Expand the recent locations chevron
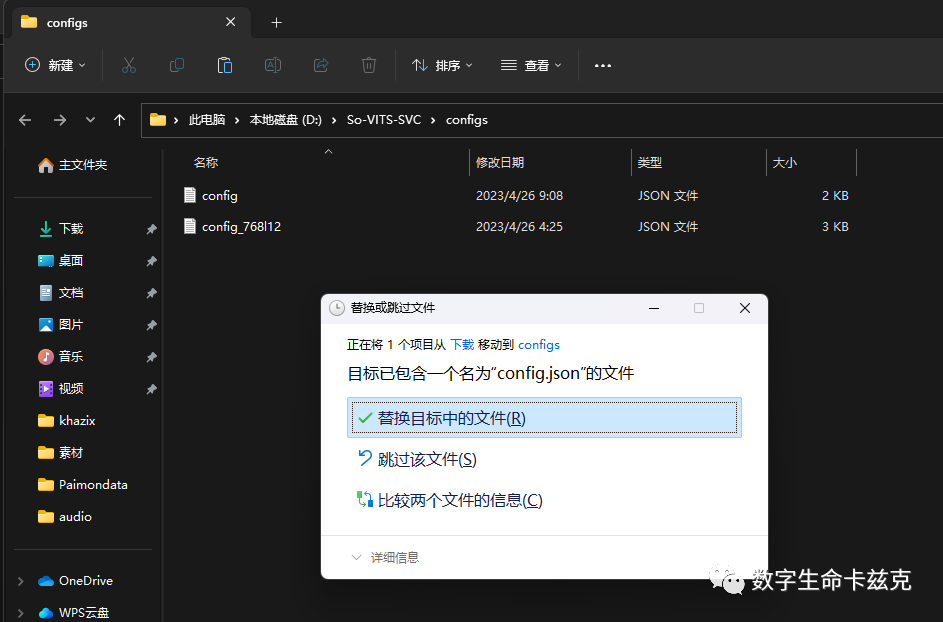 (x=90, y=120)
